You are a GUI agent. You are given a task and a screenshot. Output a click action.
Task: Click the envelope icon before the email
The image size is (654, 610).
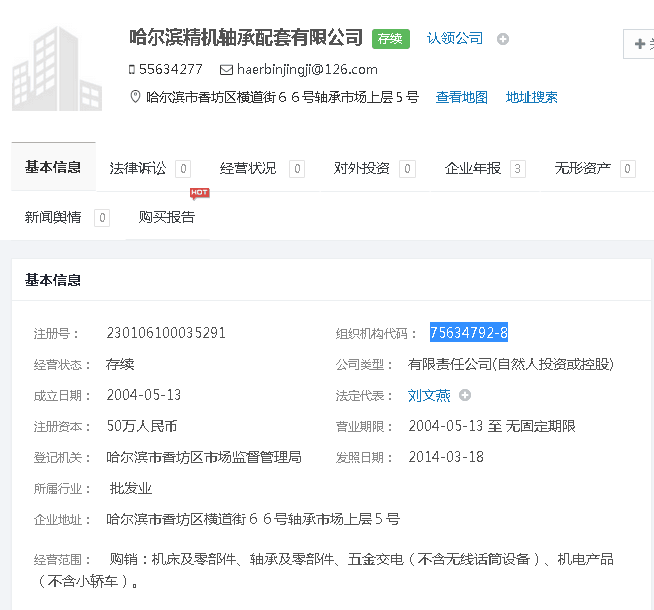[227, 70]
